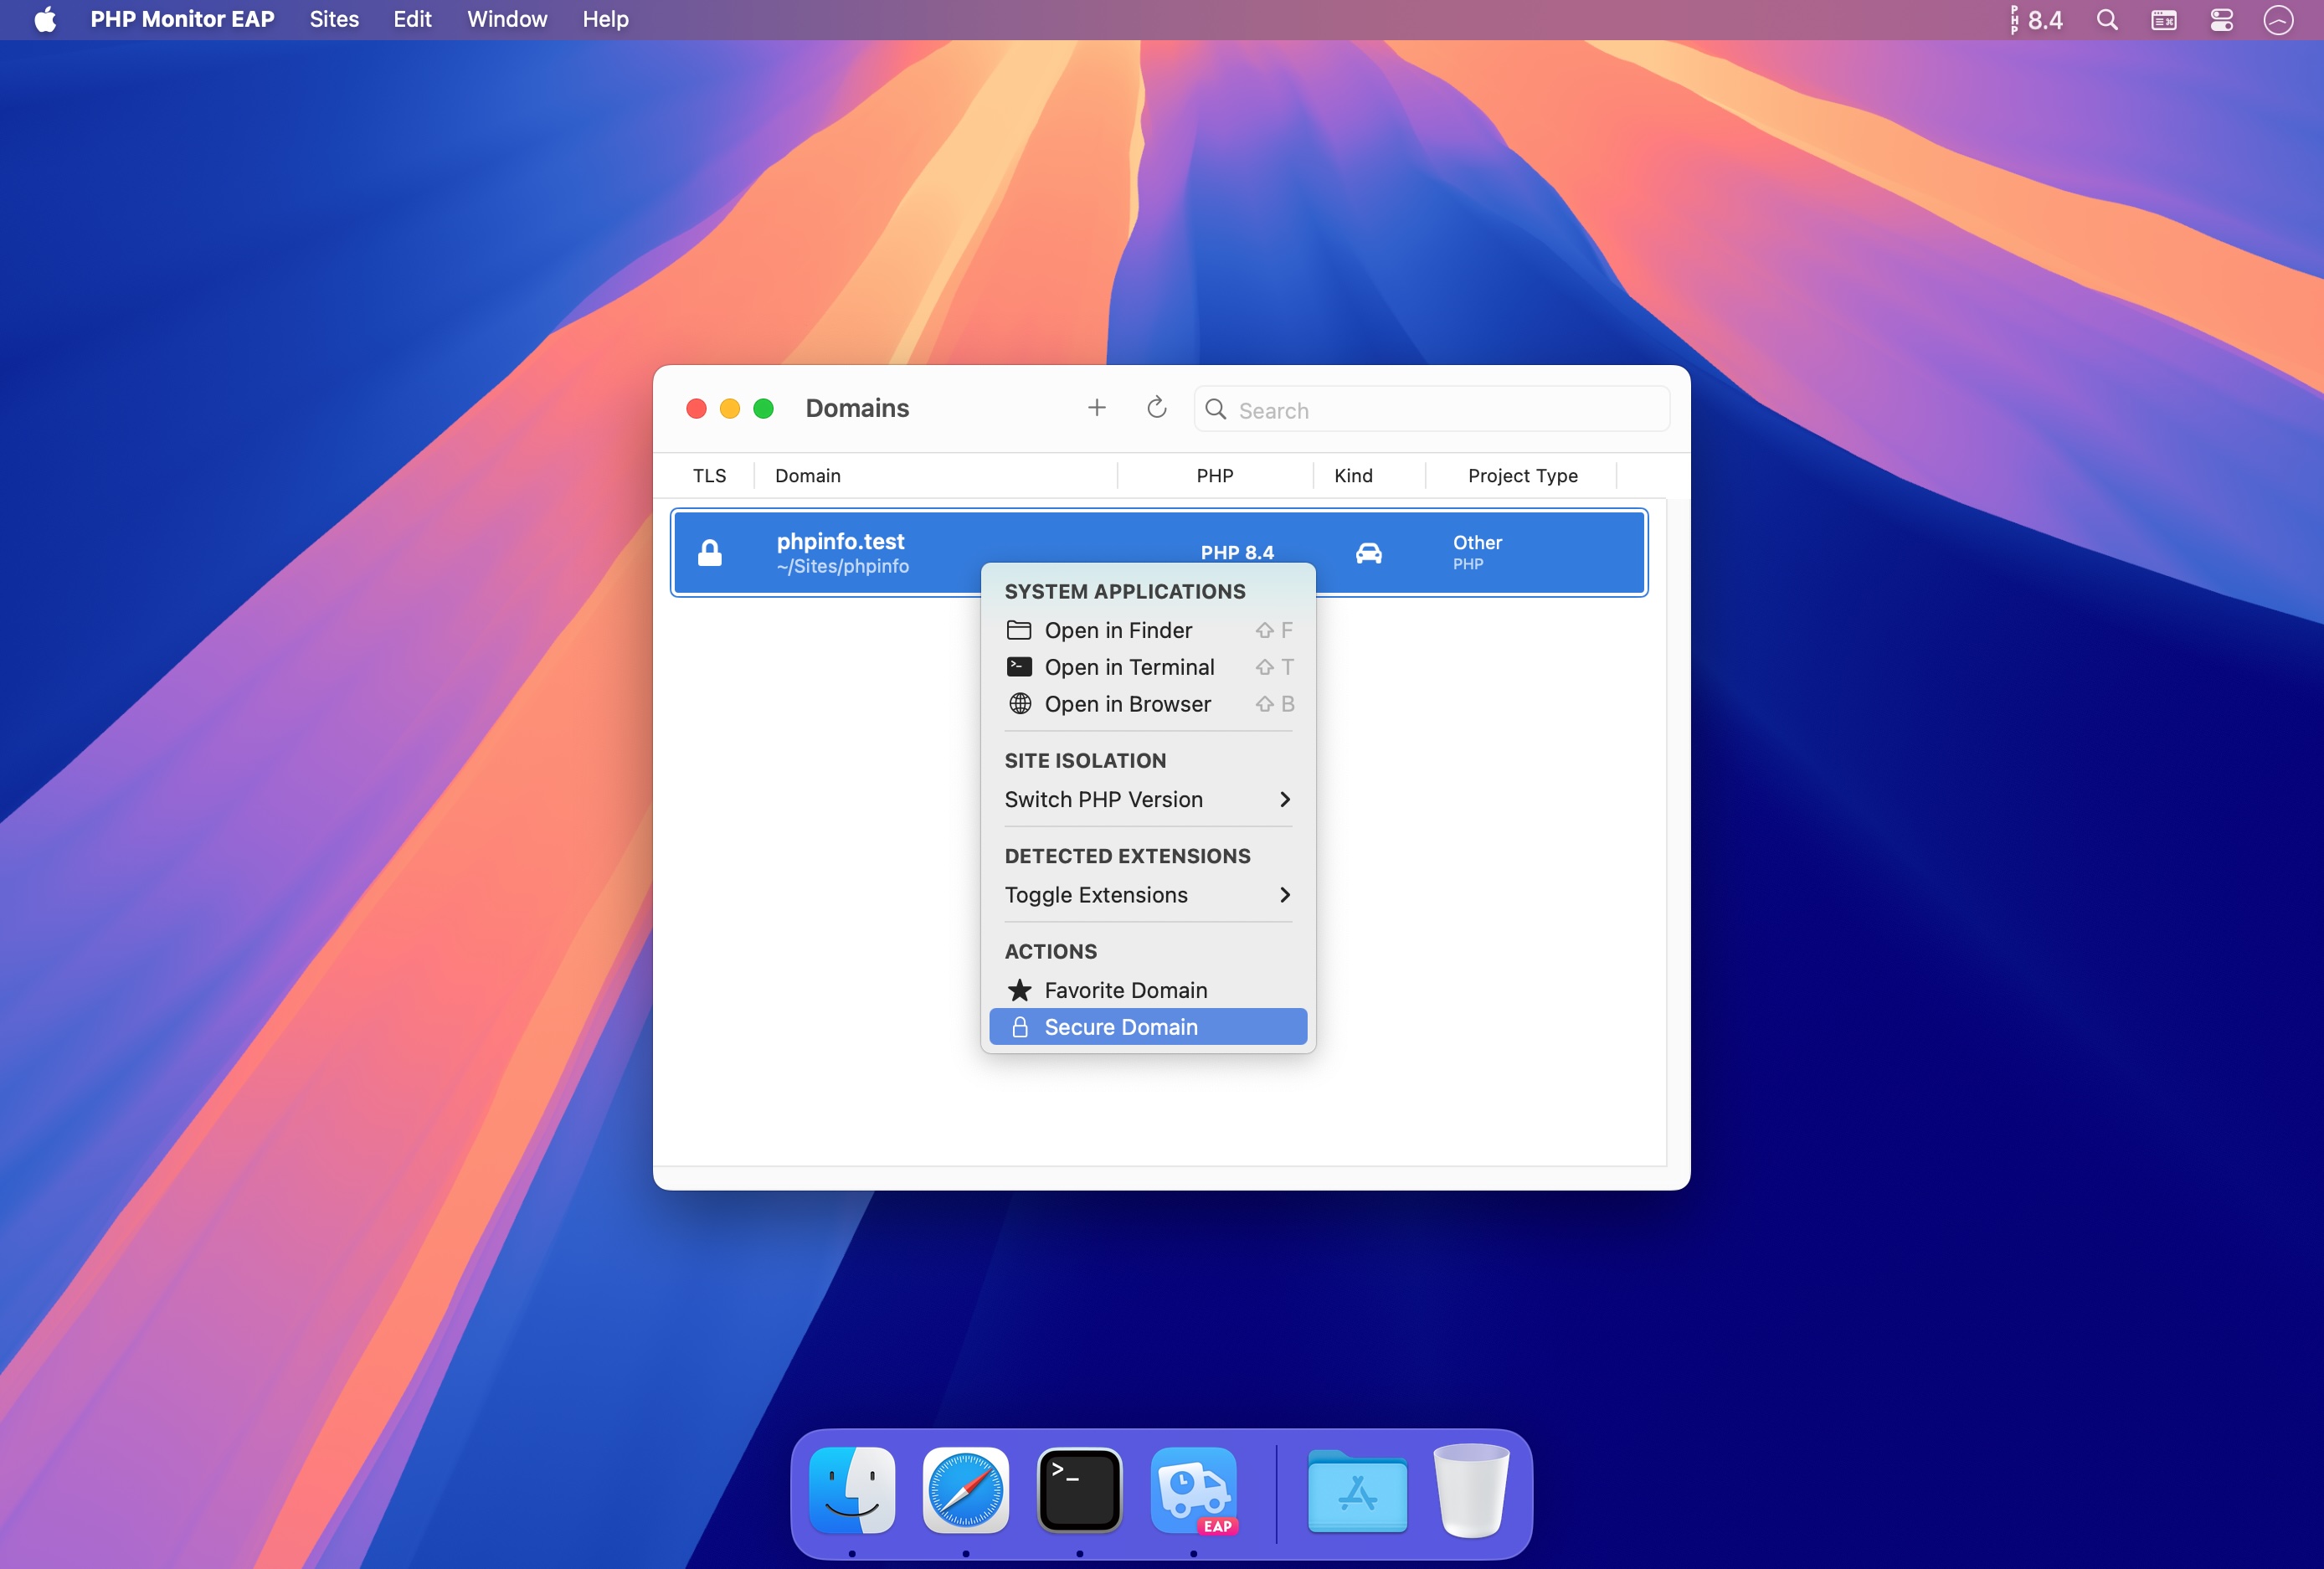Click the padlock icon beside Secure Domain
The height and width of the screenshot is (1569, 2324).
click(1019, 1027)
